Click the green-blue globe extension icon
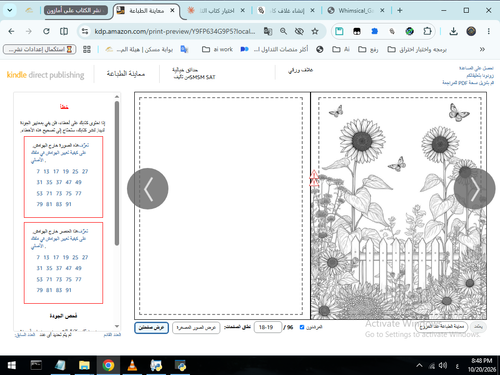500x375 pixels. pyautogui.click(x=410, y=31)
